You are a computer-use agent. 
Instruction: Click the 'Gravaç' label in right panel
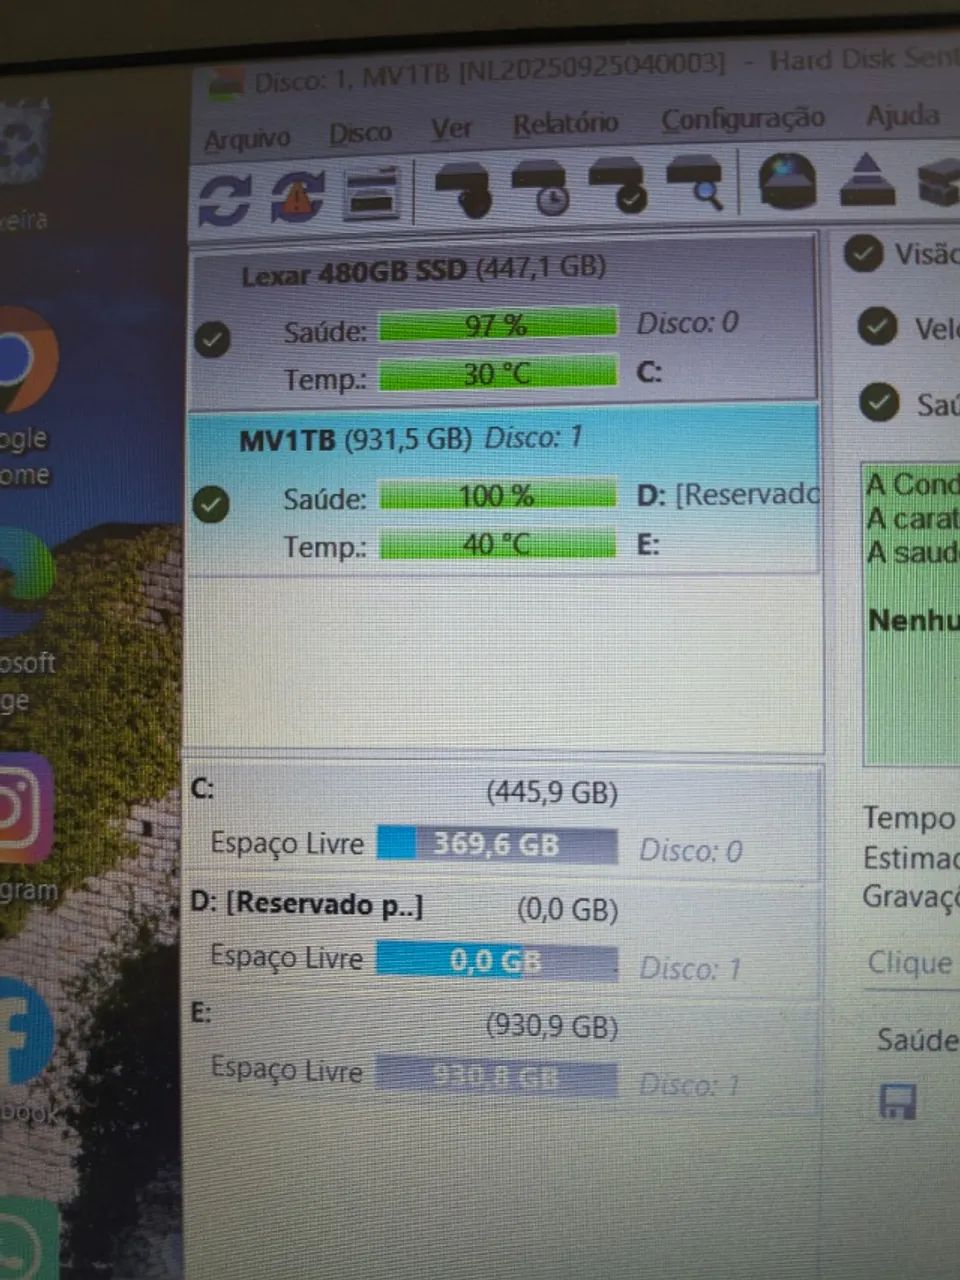[x=910, y=895]
